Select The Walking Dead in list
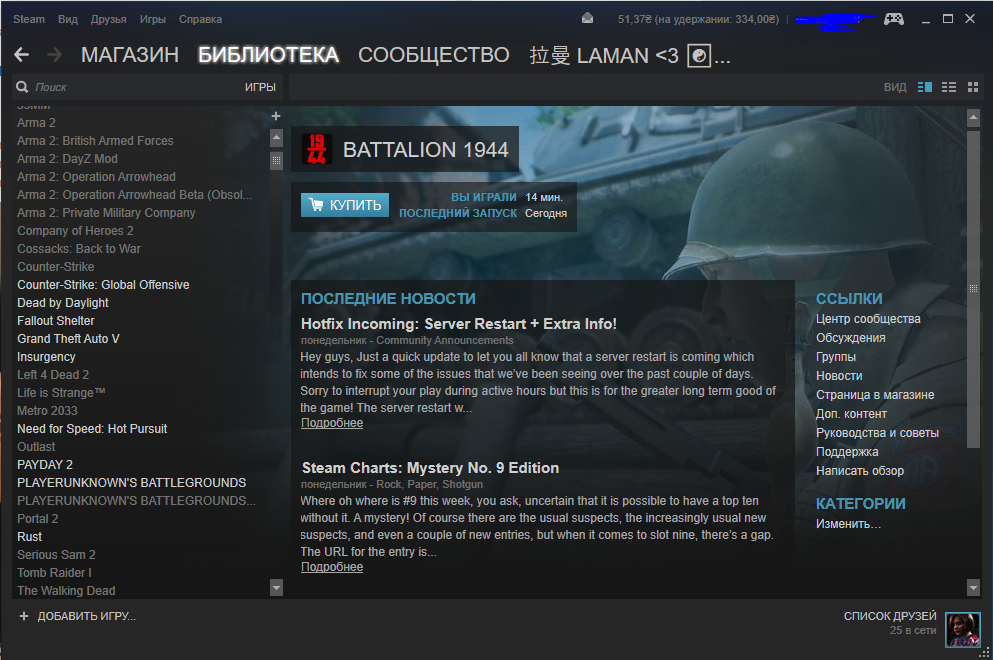This screenshot has width=993, height=660. click(66, 590)
